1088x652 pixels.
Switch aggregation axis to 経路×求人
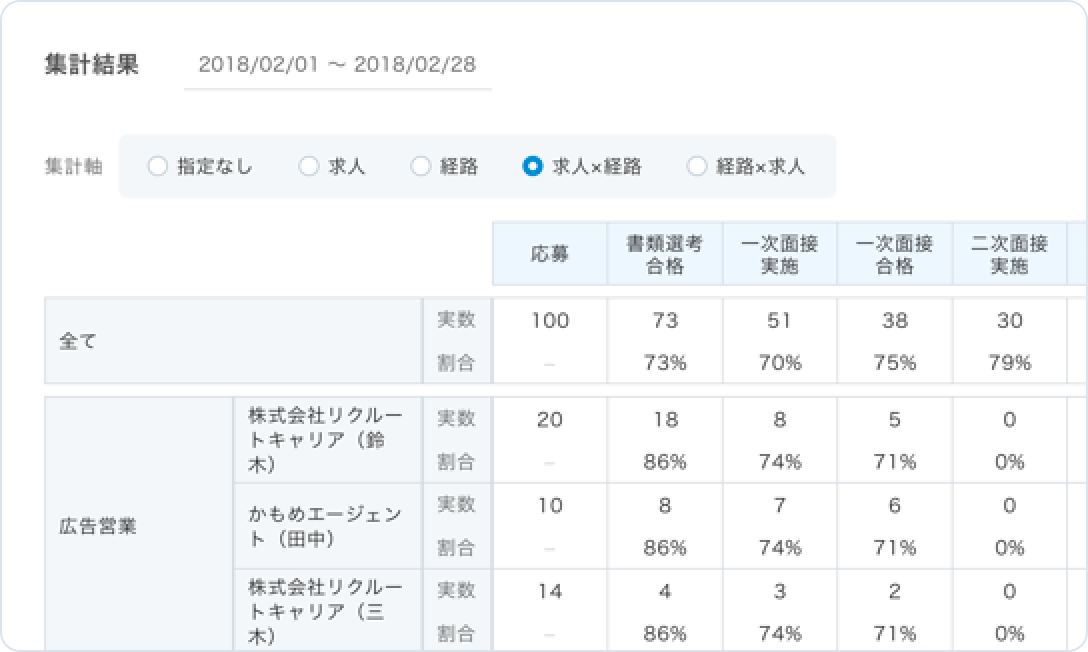[x=697, y=167]
